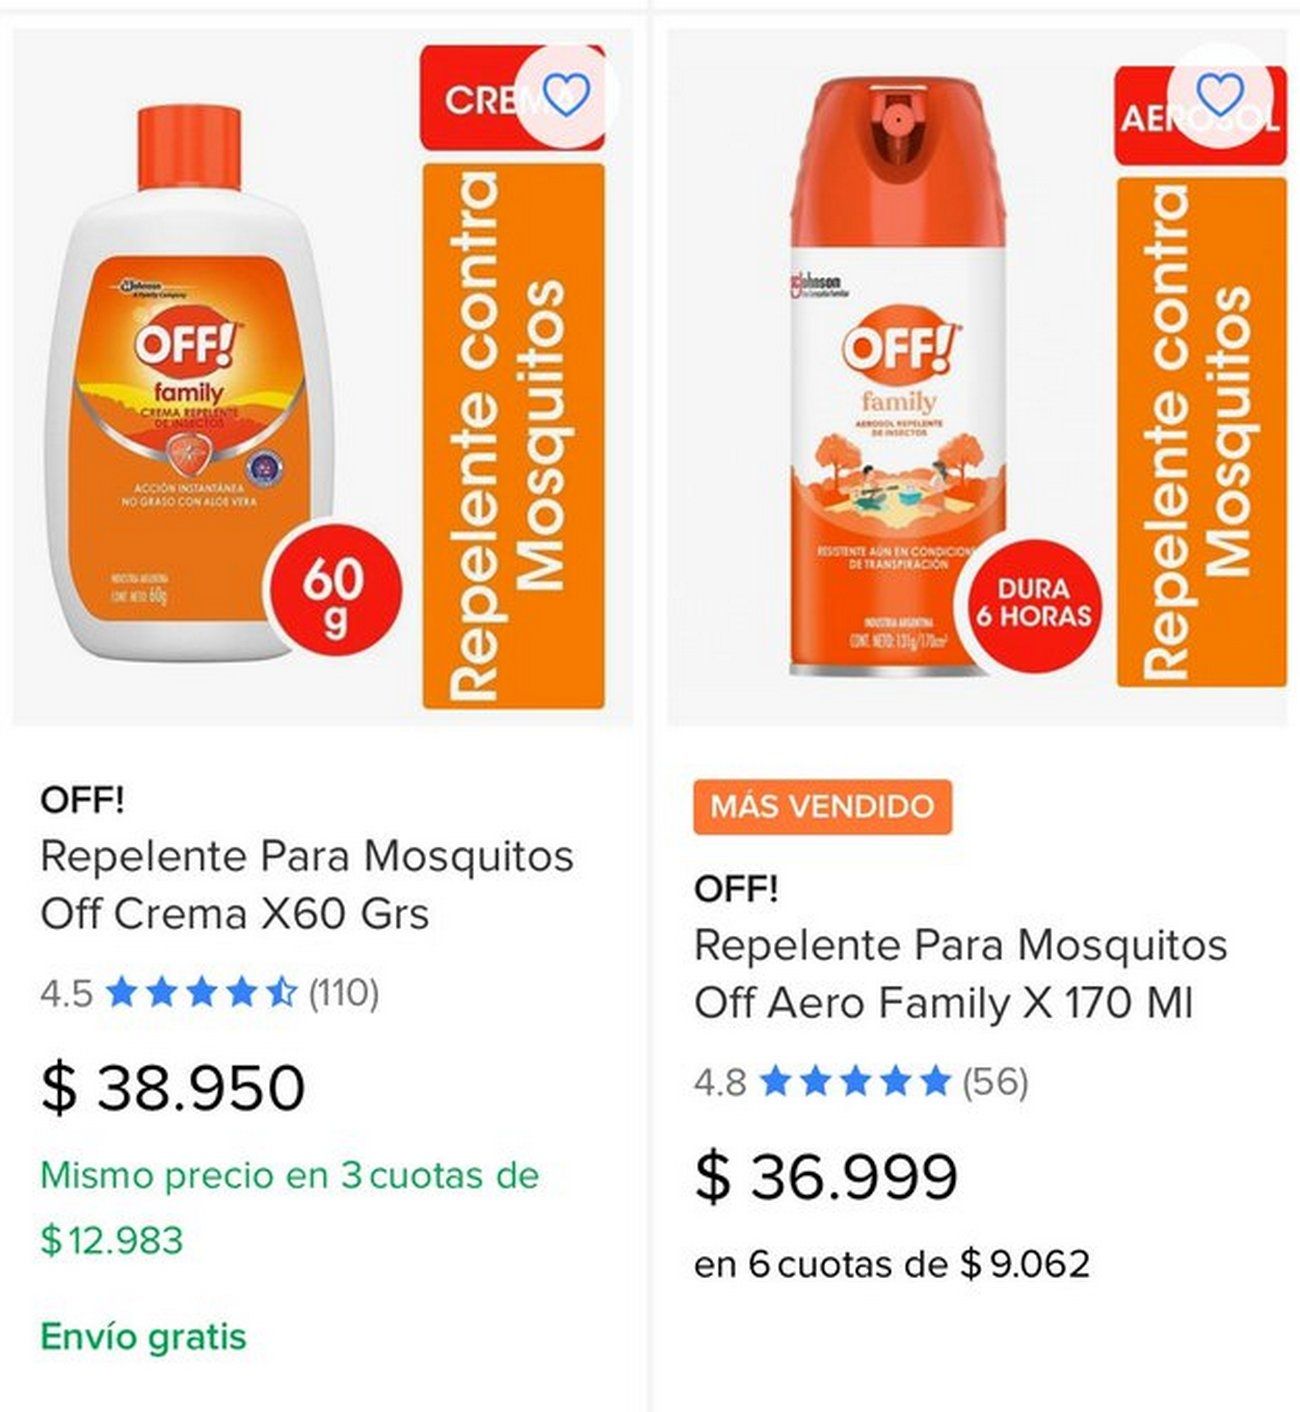Click the OFF! brand name above Aerosol
This screenshot has width=1300, height=1412.
point(736,889)
